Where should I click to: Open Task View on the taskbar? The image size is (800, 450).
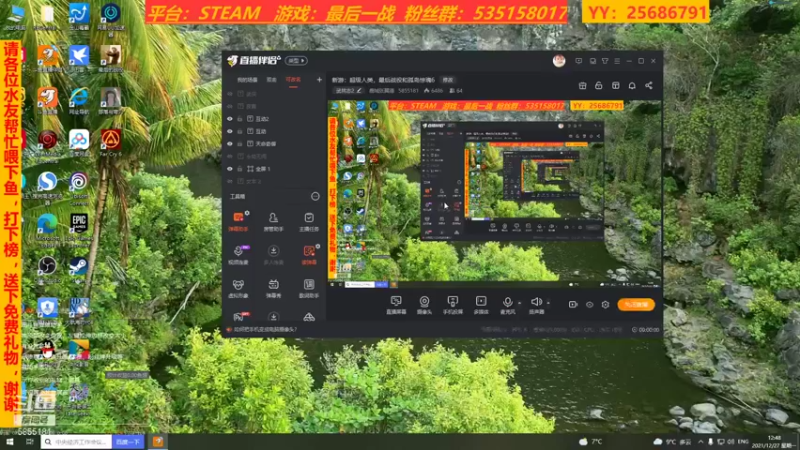tap(30, 442)
